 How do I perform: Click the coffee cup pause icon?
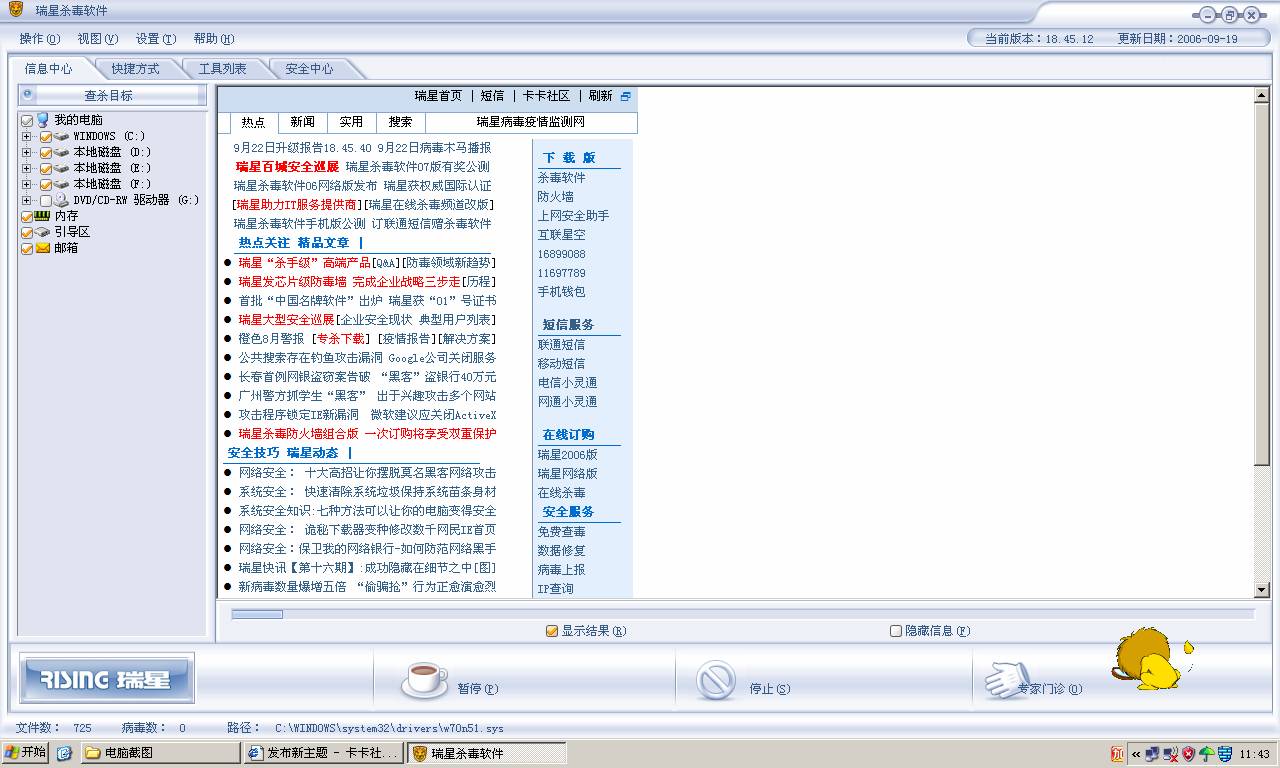click(425, 679)
